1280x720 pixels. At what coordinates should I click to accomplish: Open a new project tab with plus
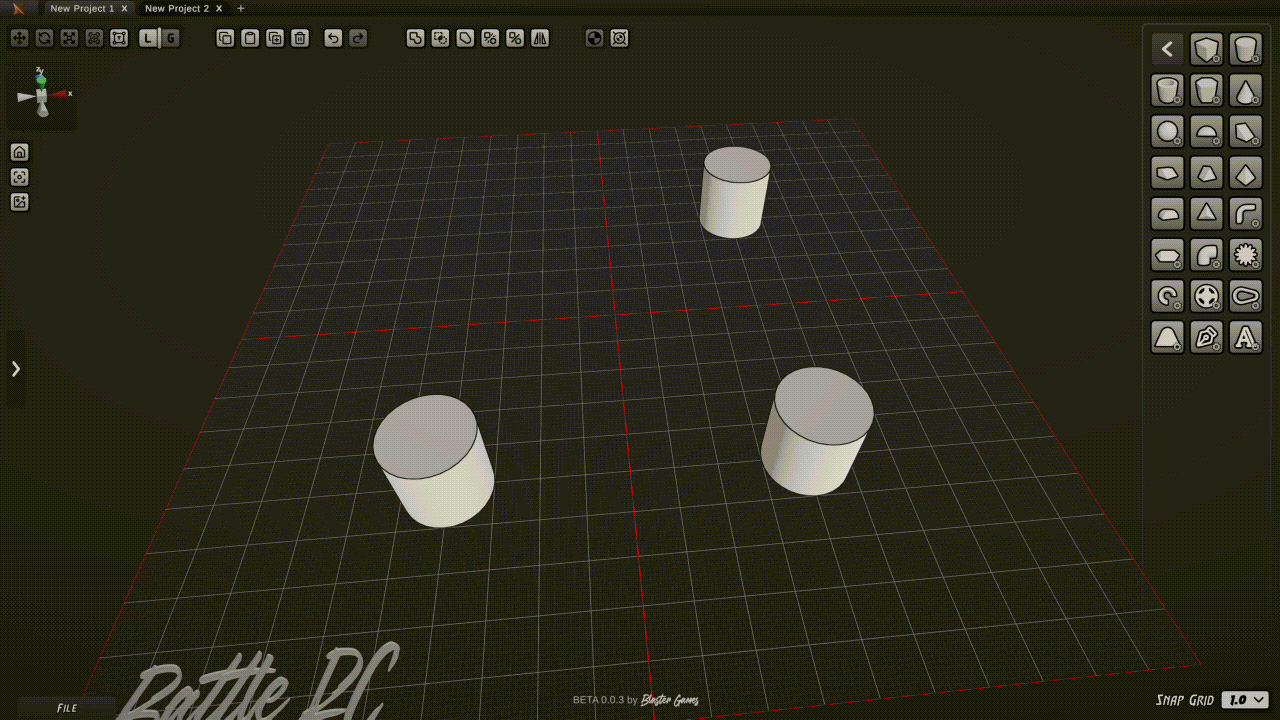click(241, 8)
